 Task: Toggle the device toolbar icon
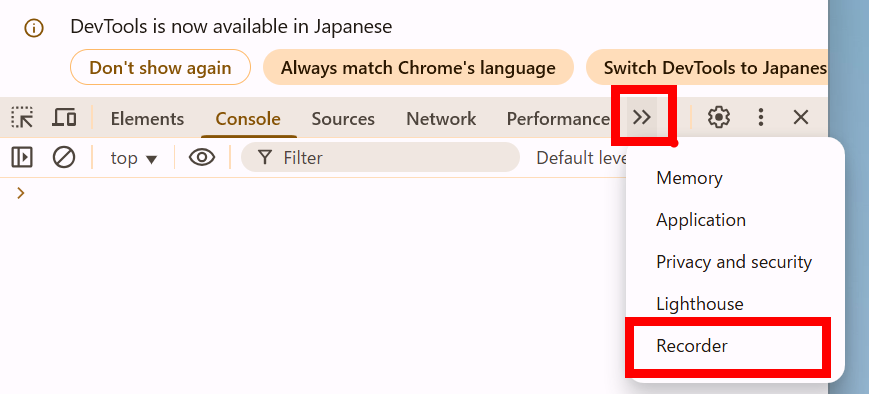click(64, 118)
